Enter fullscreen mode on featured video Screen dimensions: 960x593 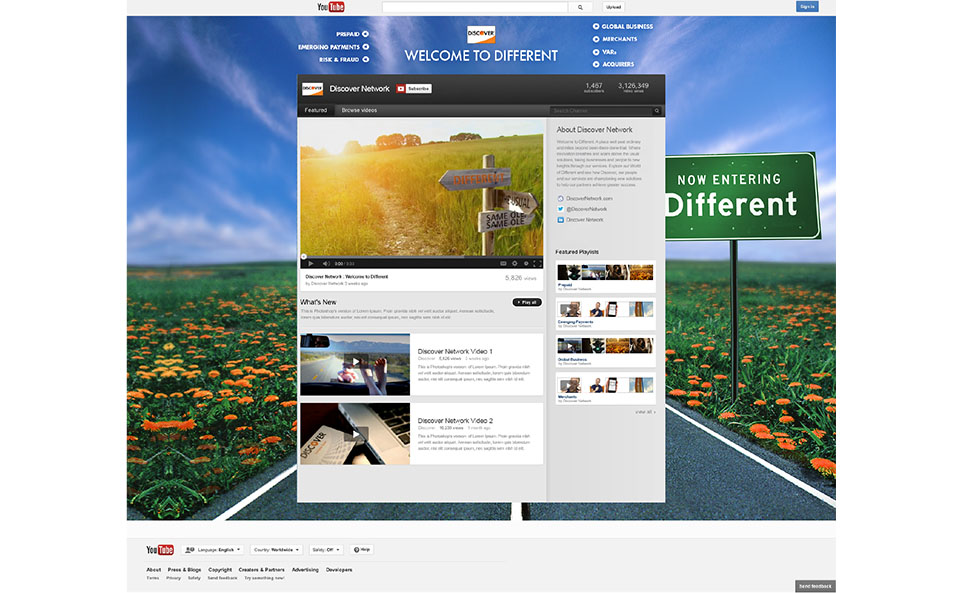pyautogui.click(x=538, y=263)
